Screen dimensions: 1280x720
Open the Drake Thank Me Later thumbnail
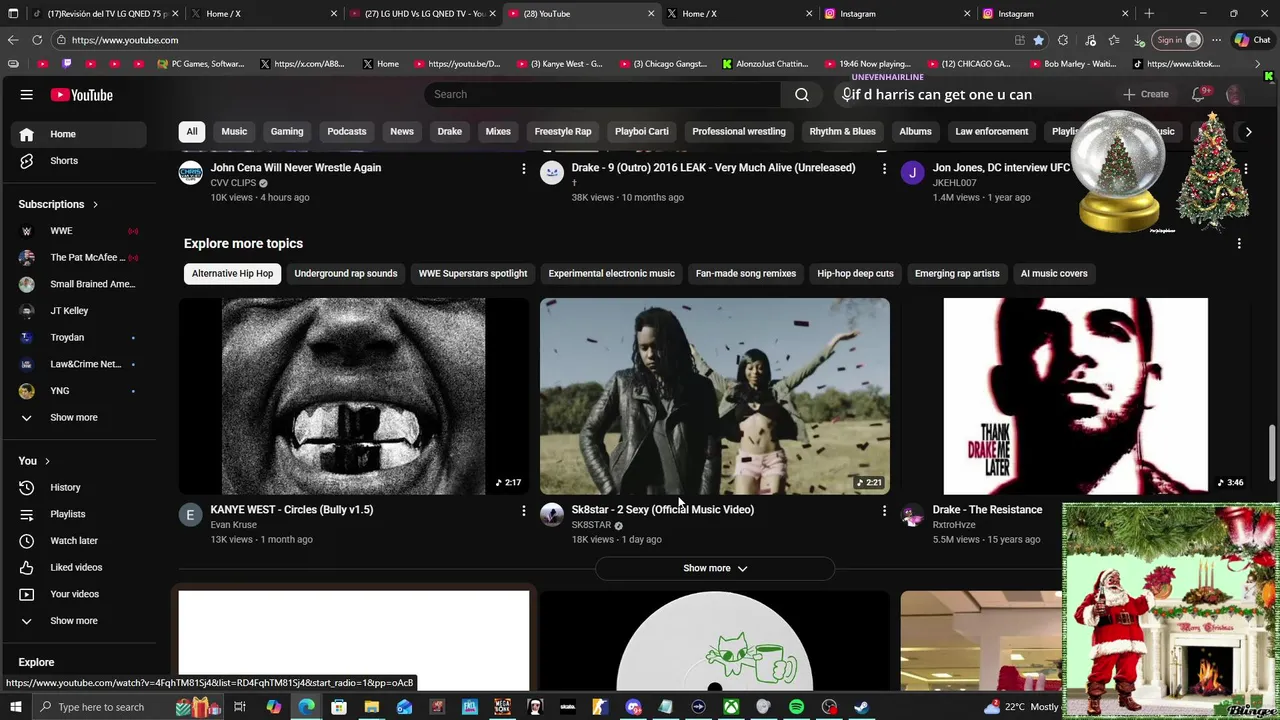1075,396
